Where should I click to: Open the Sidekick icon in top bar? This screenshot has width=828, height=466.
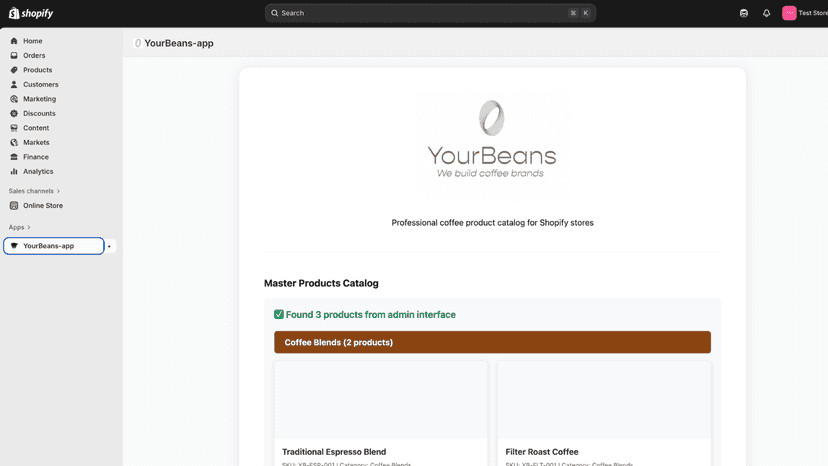click(x=744, y=13)
